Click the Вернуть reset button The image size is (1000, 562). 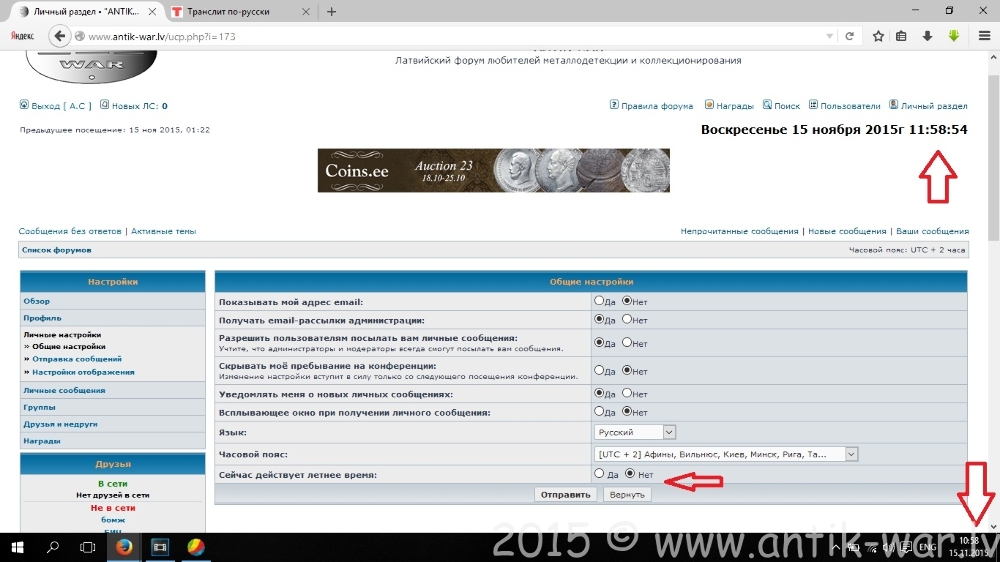pos(627,494)
